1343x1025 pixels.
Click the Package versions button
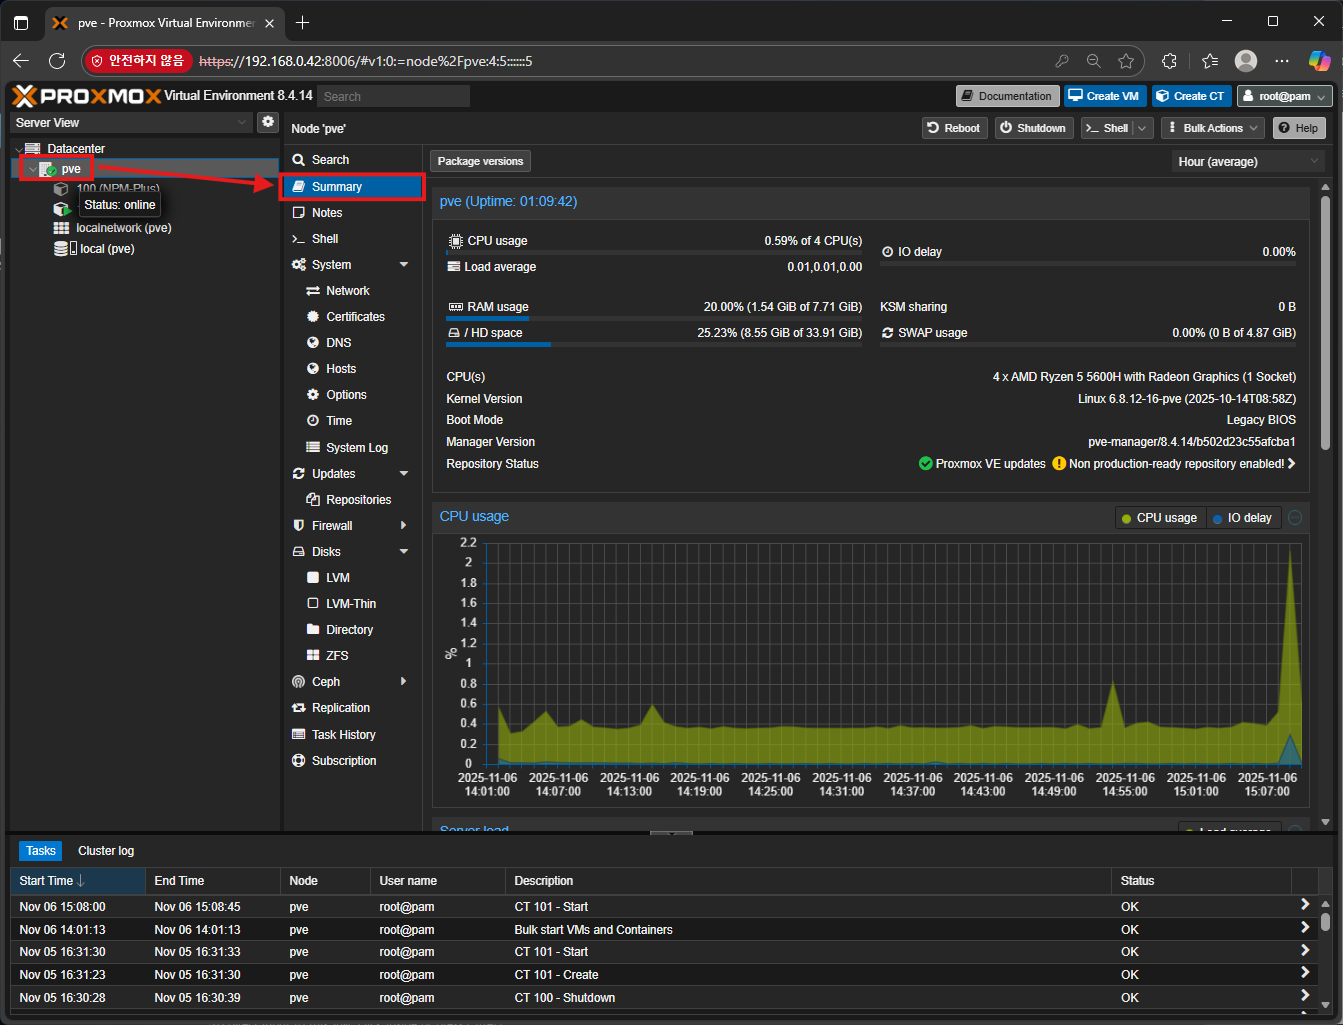pyautogui.click(x=480, y=161)
